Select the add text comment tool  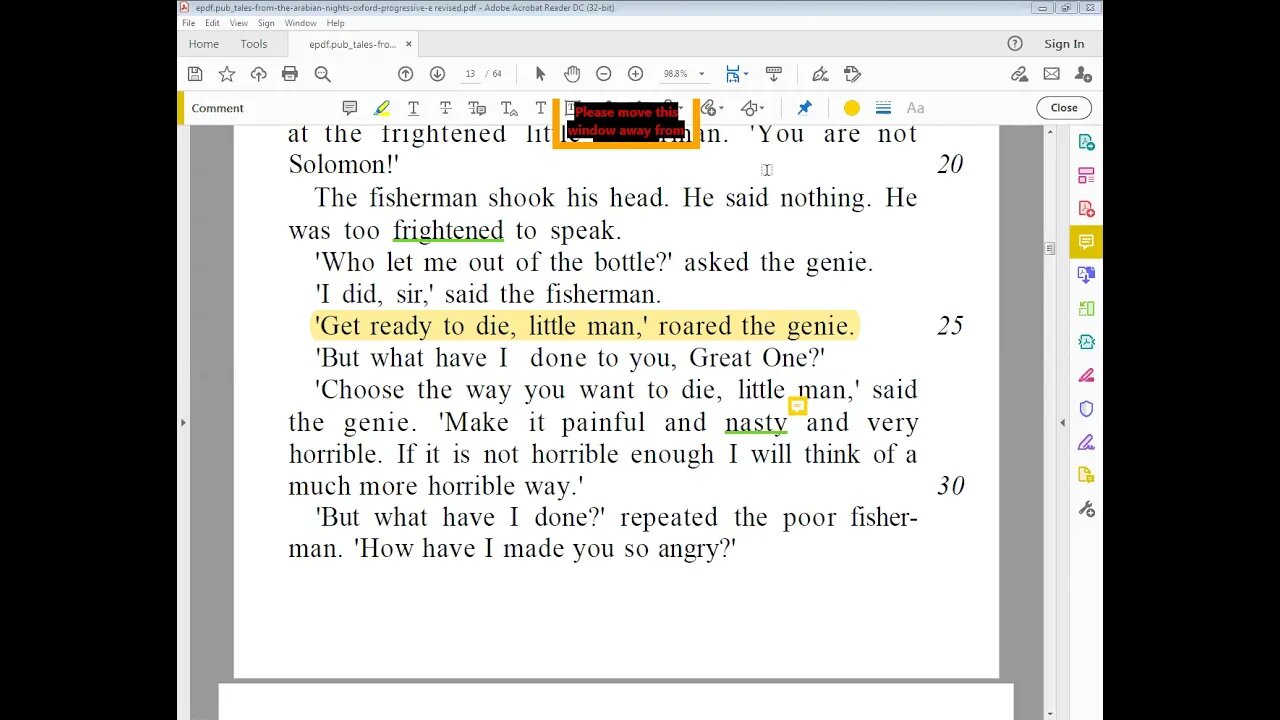point(541,108)
